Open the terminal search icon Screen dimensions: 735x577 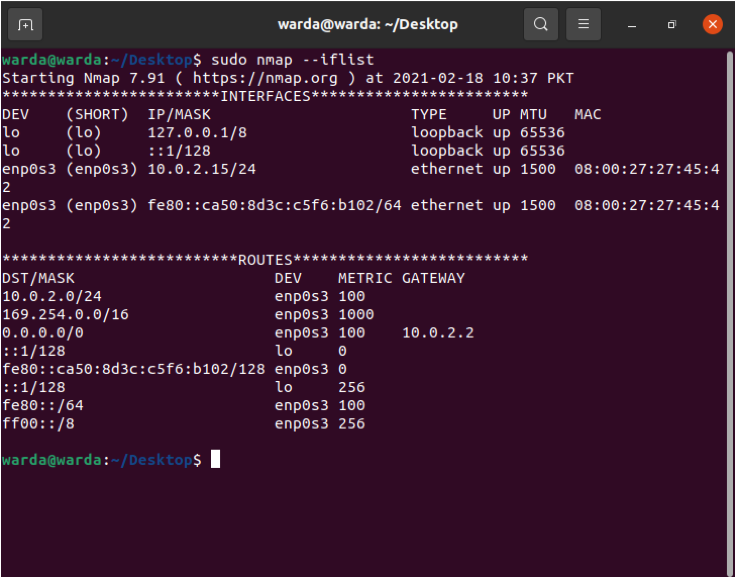pyautogui.click(x=541, y=24)
